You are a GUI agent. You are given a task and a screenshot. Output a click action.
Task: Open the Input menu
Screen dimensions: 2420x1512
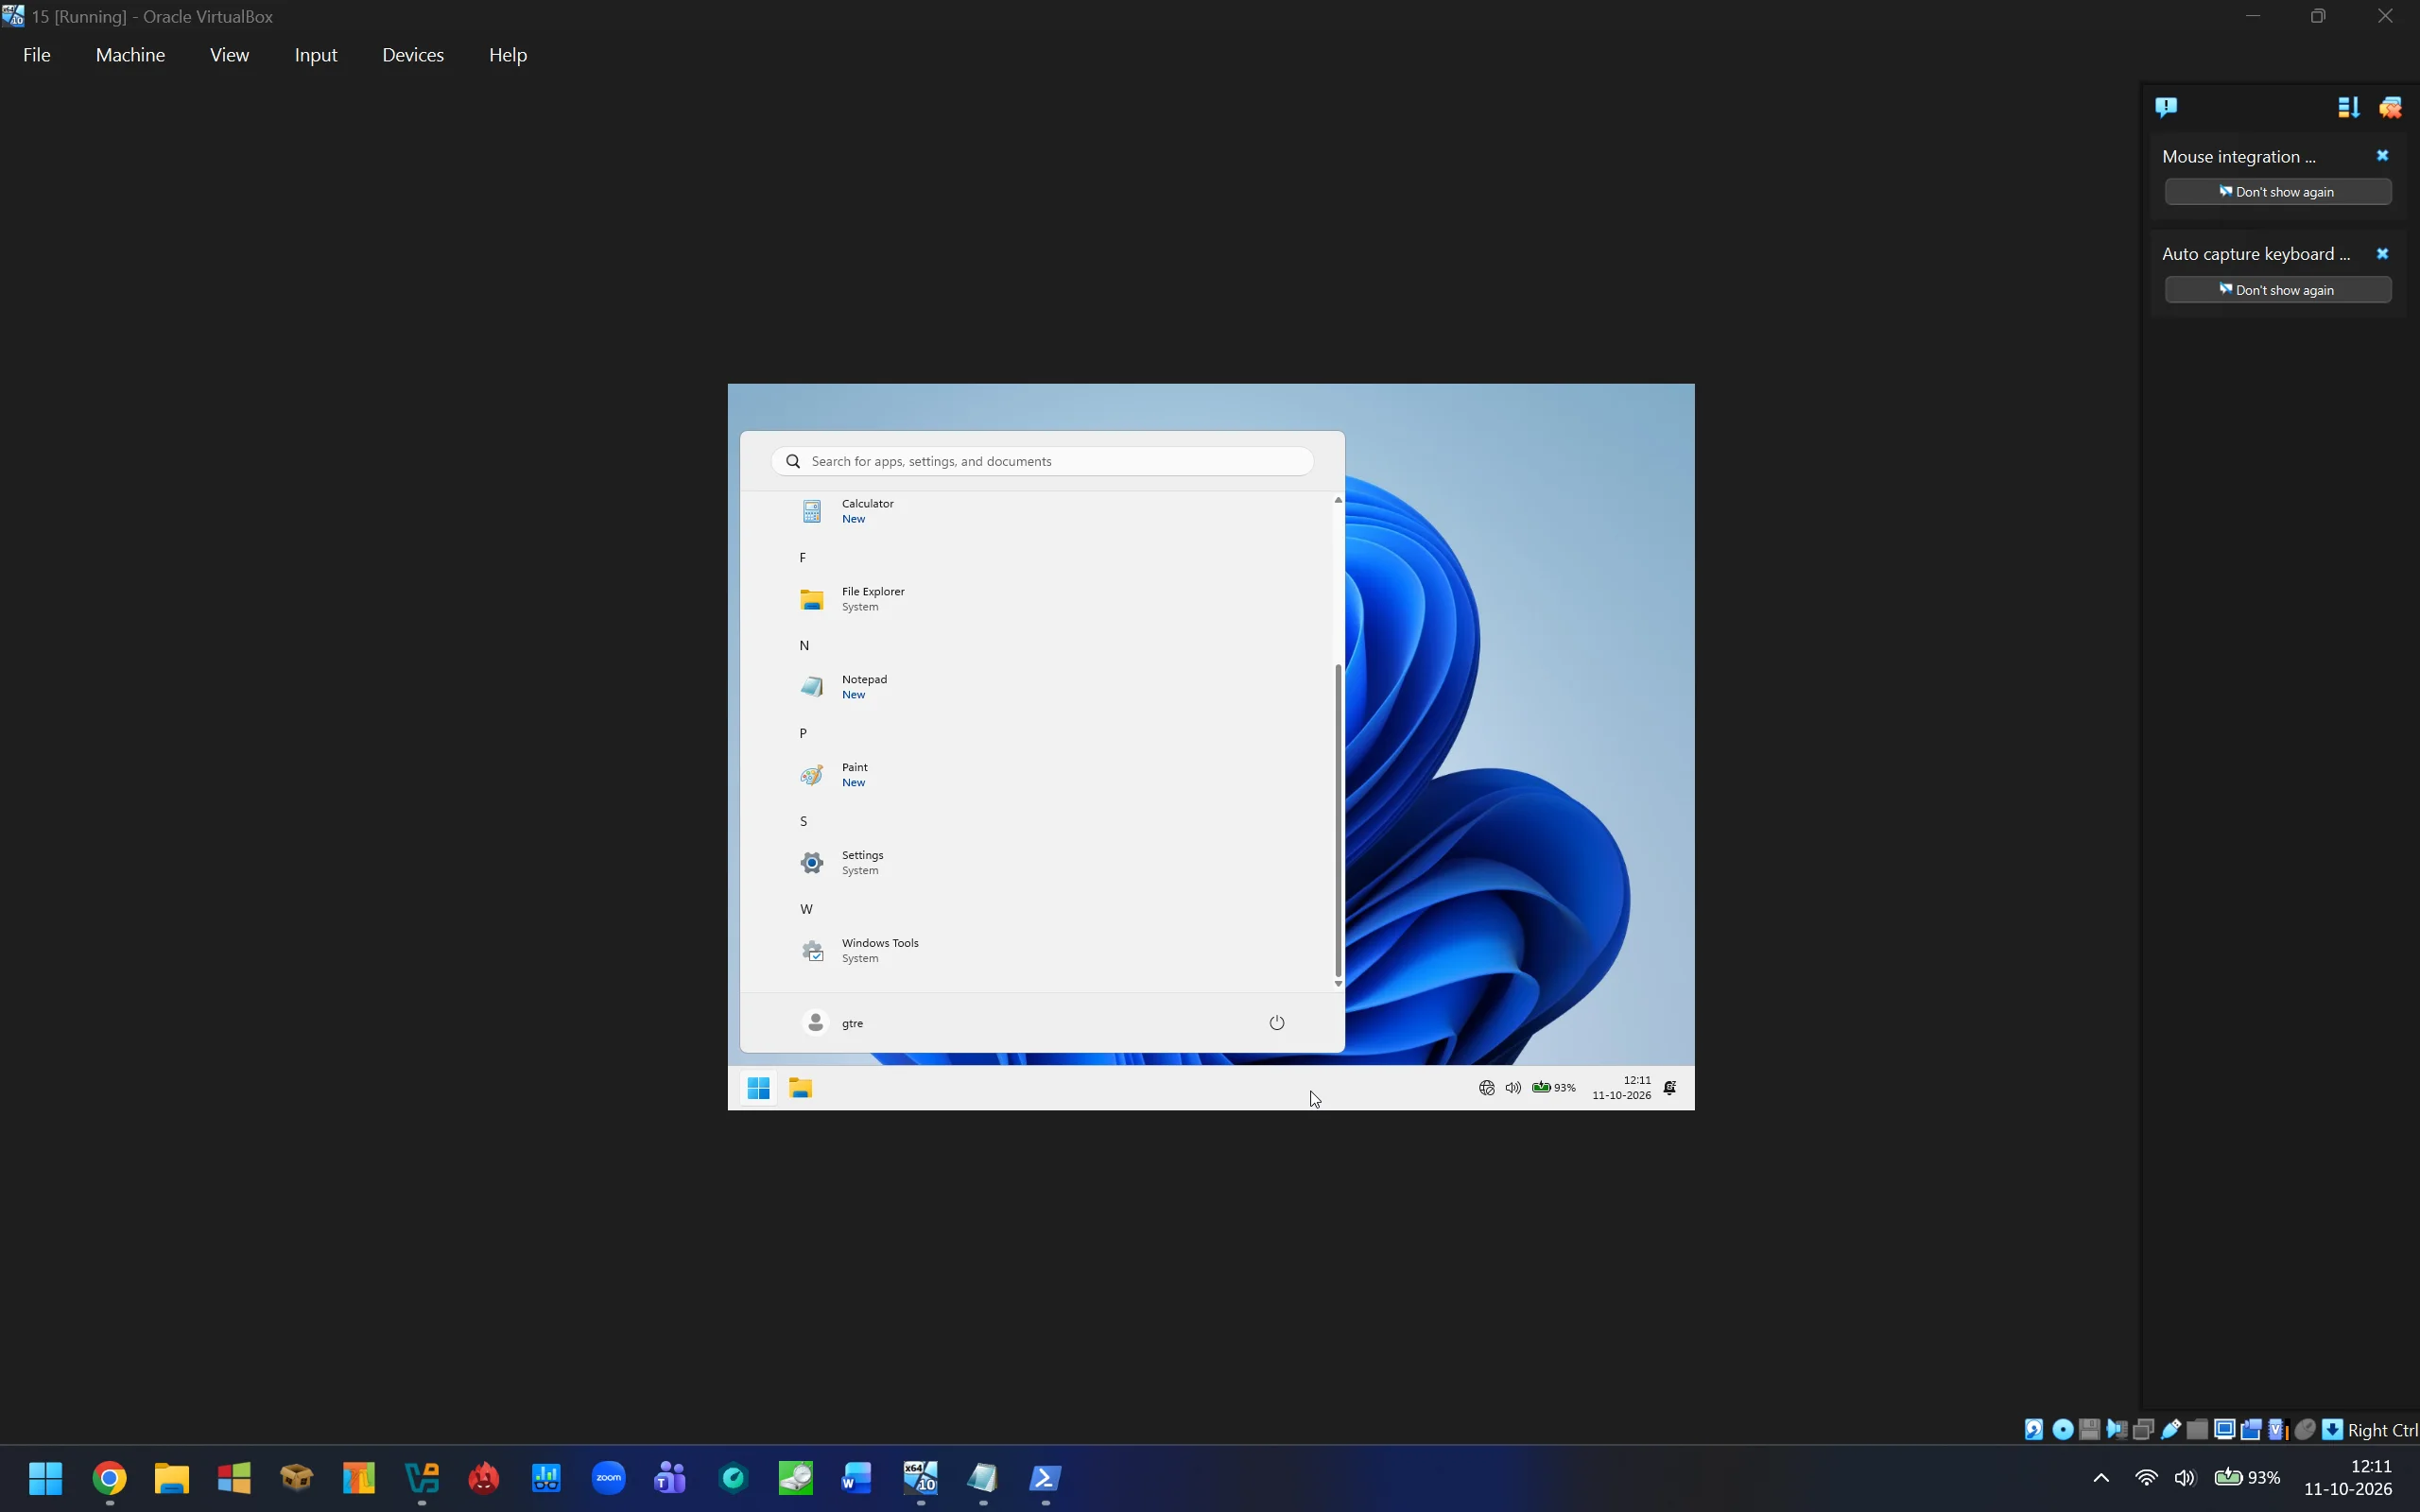click(x=316, y=55)
